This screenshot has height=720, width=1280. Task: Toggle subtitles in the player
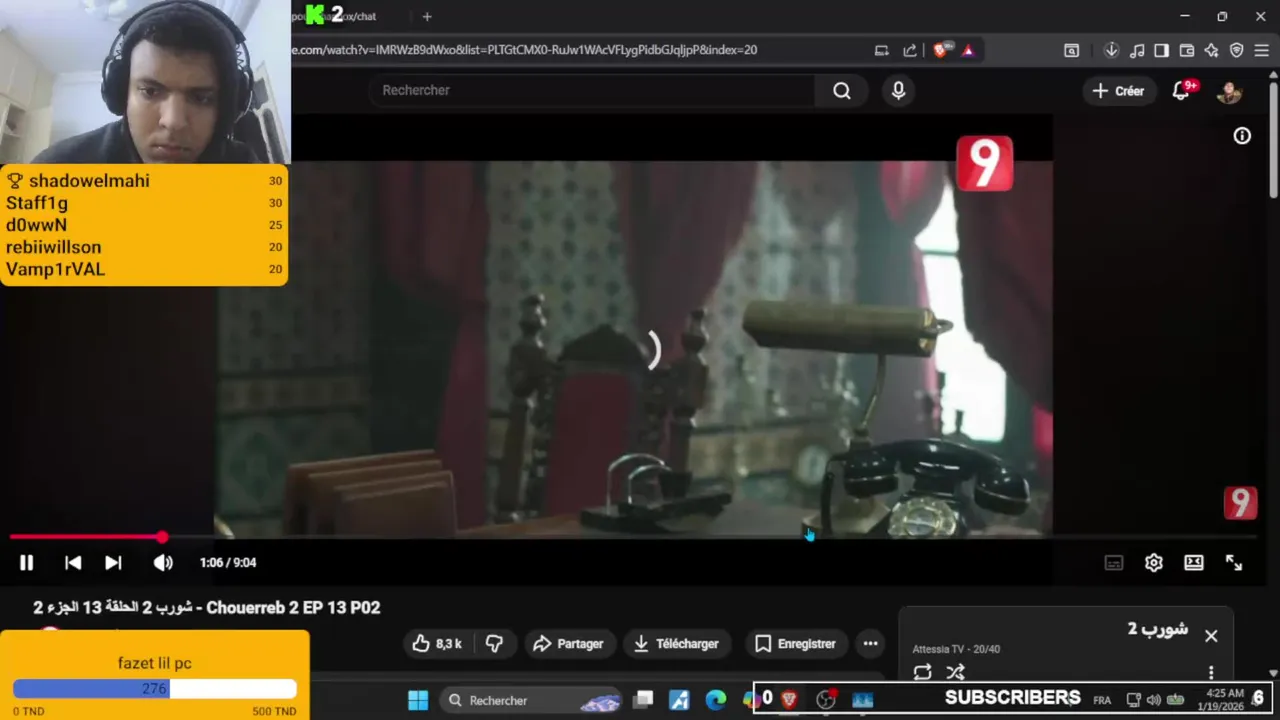click(x=1114, y=563)
